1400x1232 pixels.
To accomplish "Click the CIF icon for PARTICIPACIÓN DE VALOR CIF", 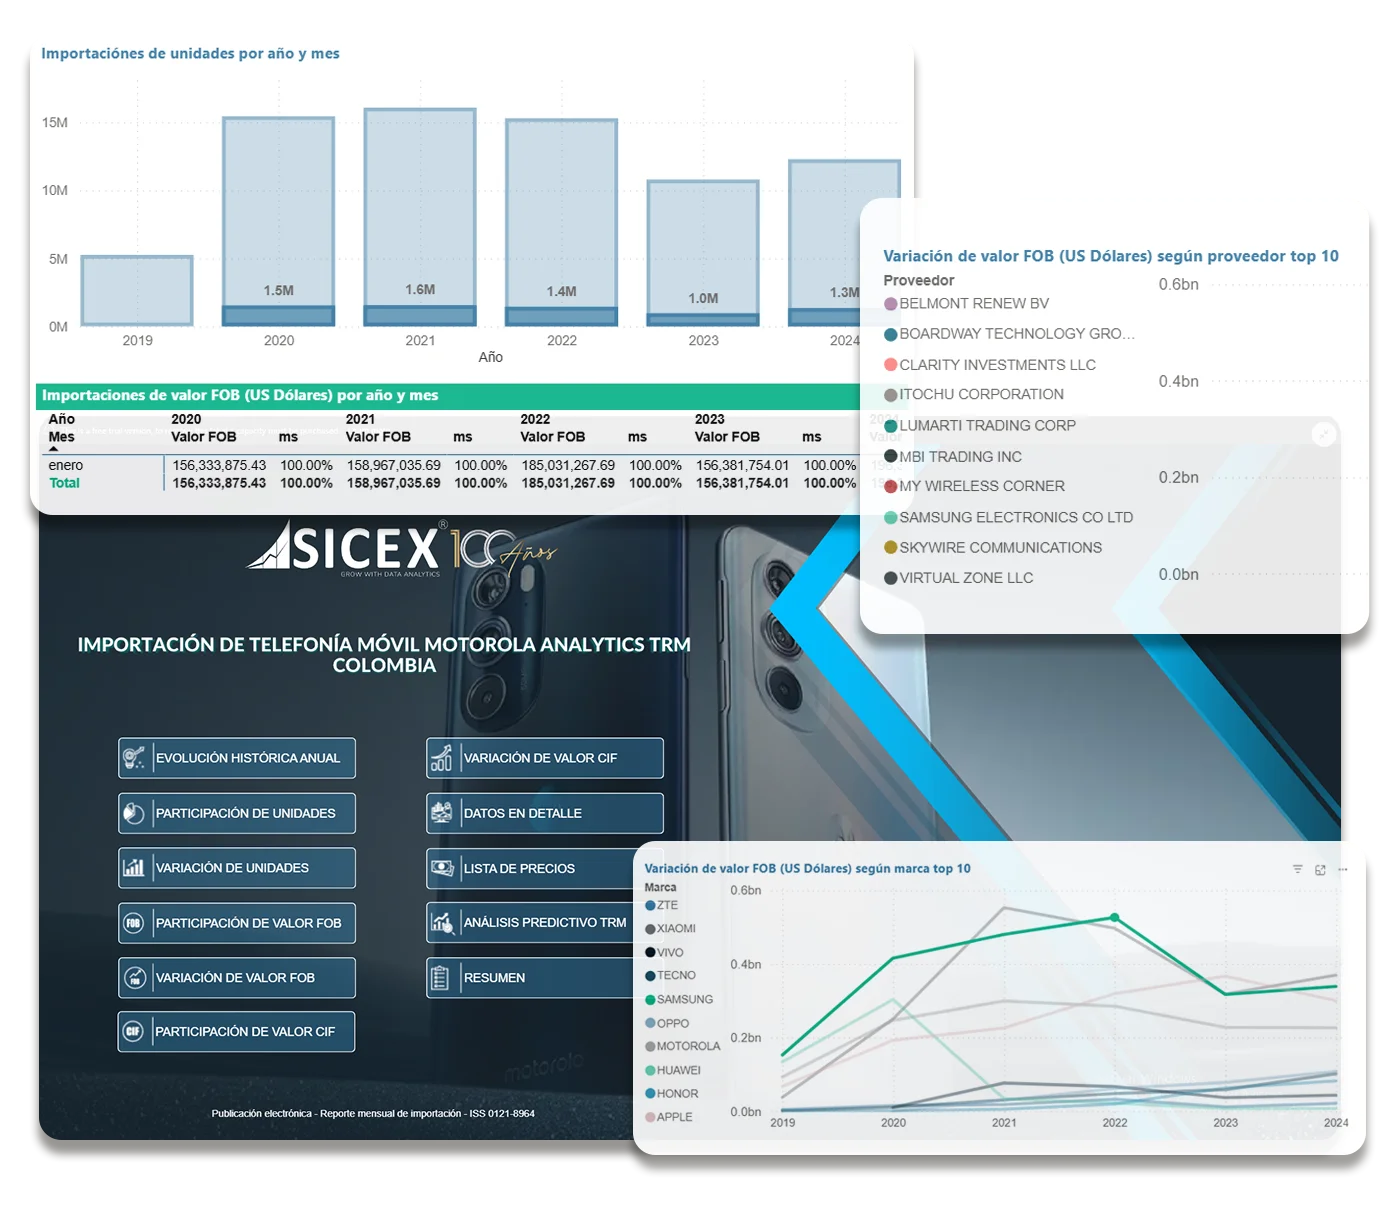I will click(134, 1031).
